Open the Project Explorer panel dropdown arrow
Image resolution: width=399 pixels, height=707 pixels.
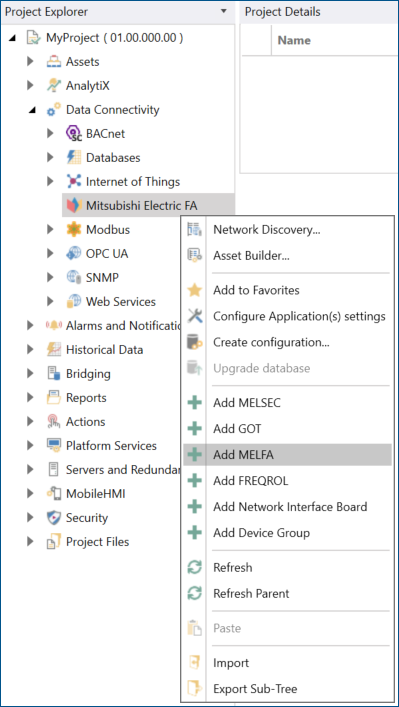pyautogui.click(x=224, y=11)
